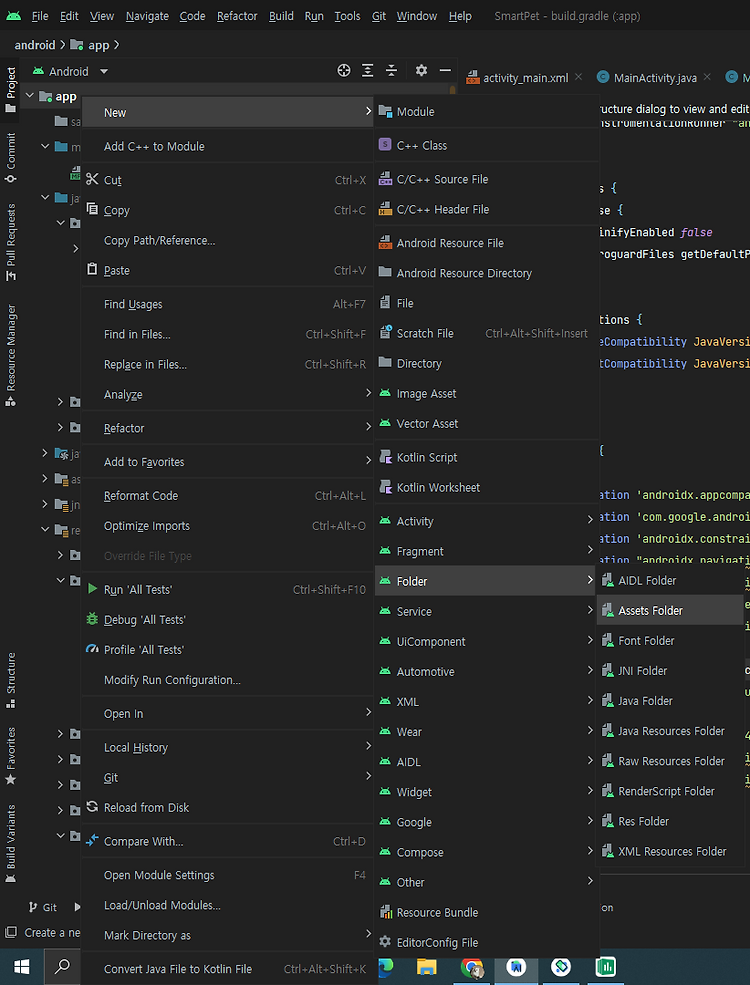Click the Font Folder entry
750x985 pixels.
point(670,641)
